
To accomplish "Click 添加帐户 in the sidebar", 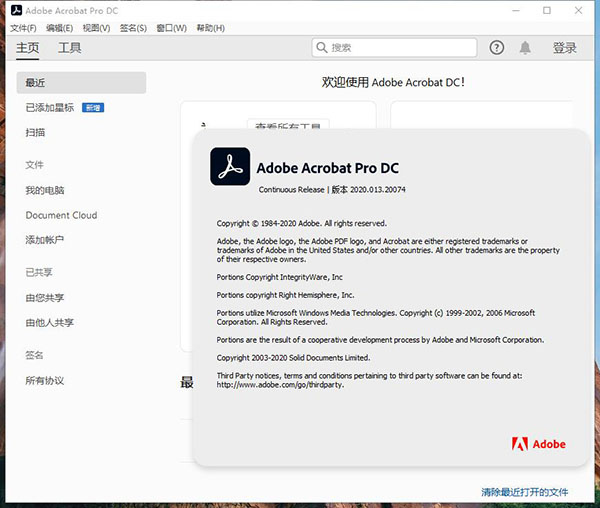I will coord(45,240).
